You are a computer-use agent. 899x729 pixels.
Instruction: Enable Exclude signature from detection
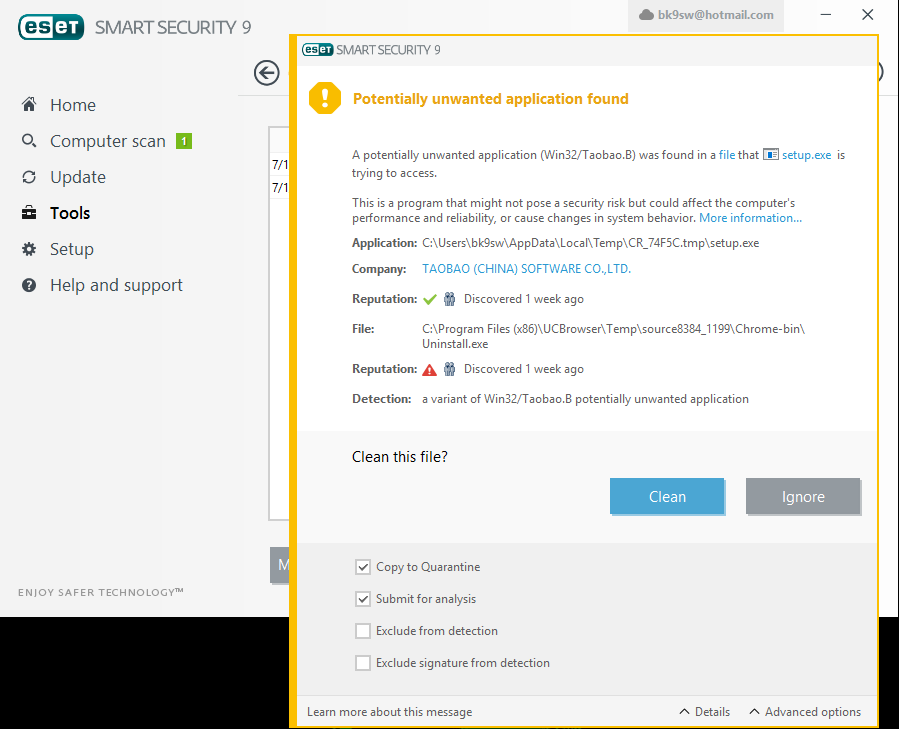coord(363,663)
